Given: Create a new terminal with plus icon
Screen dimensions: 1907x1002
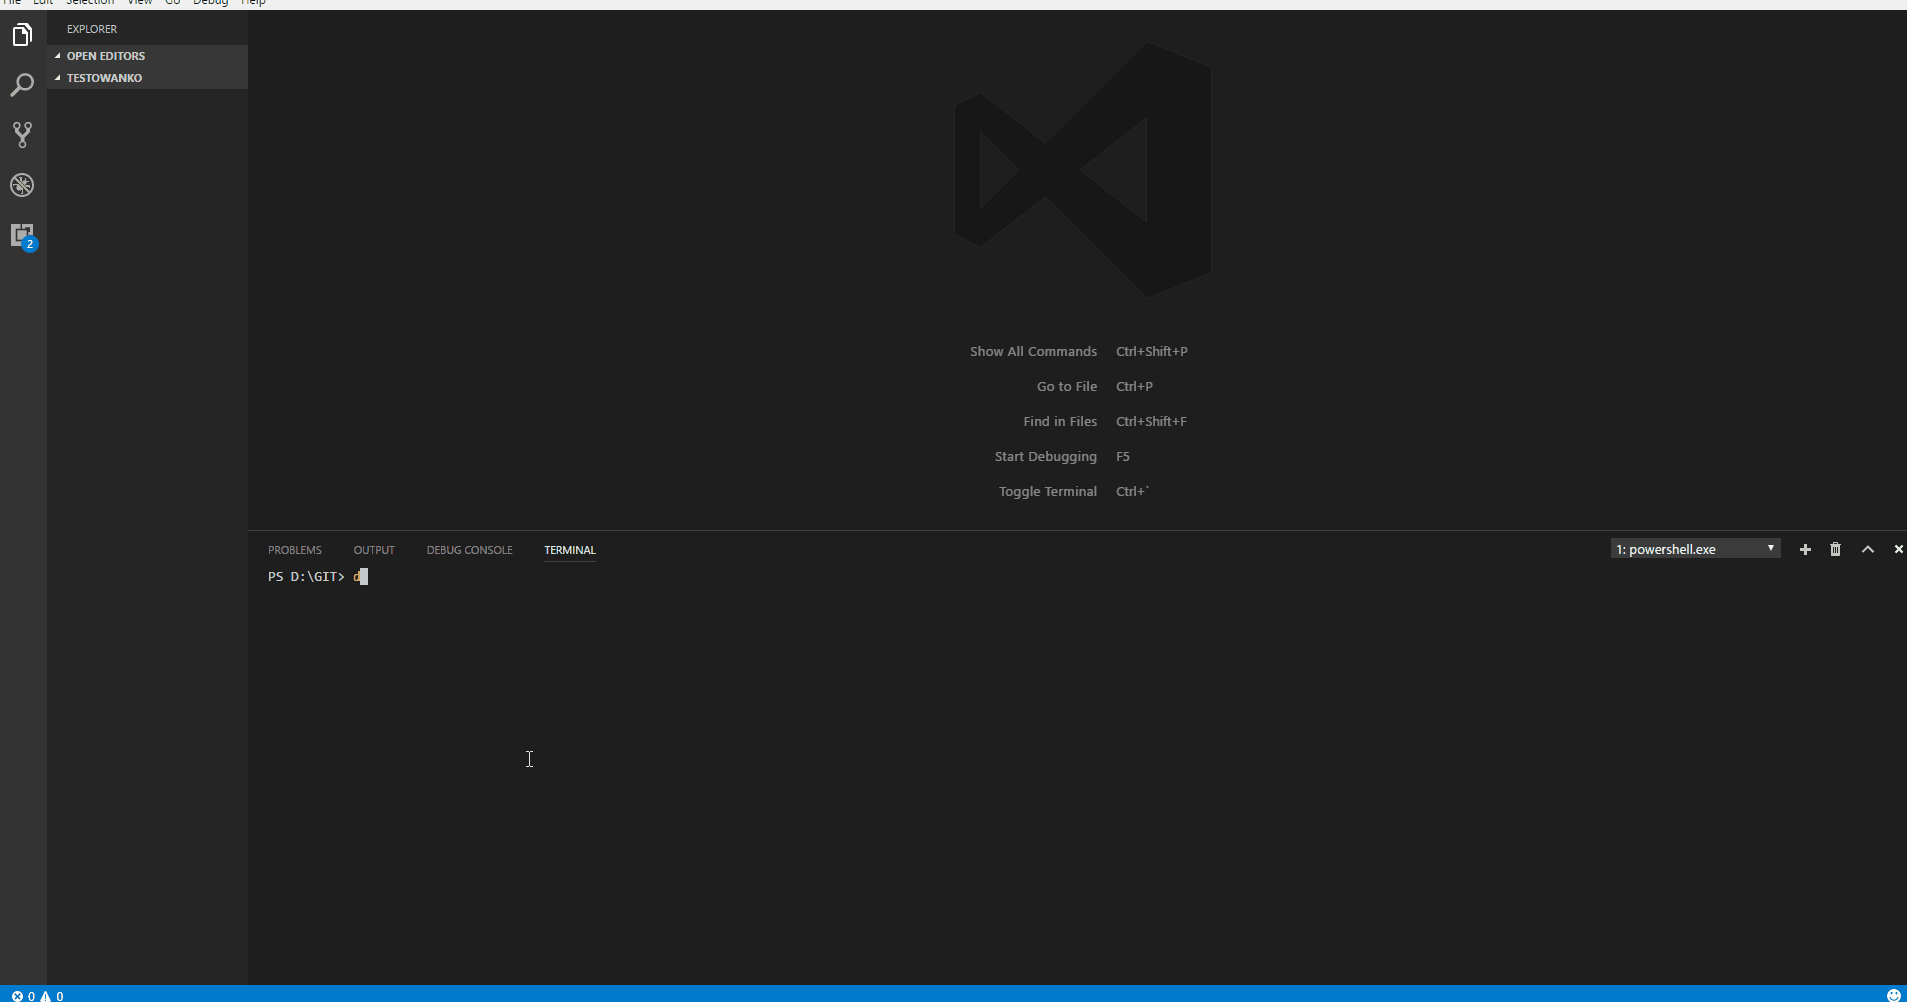Looking at the screenshot, I should click(1805, 549).
